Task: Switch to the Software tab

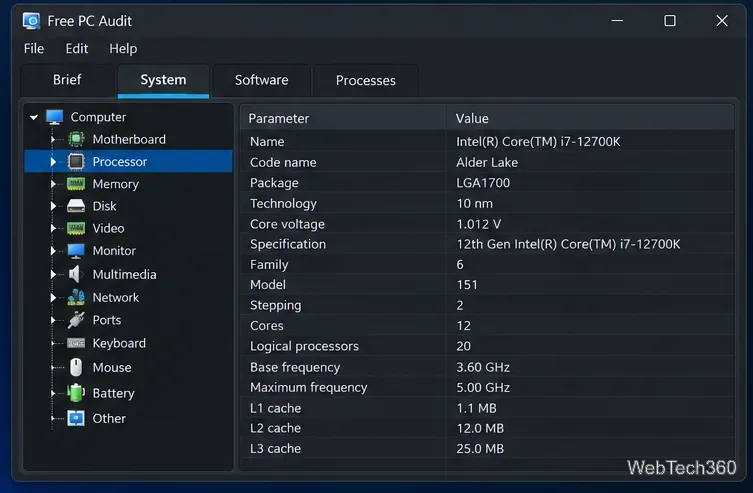Action: 262,80
